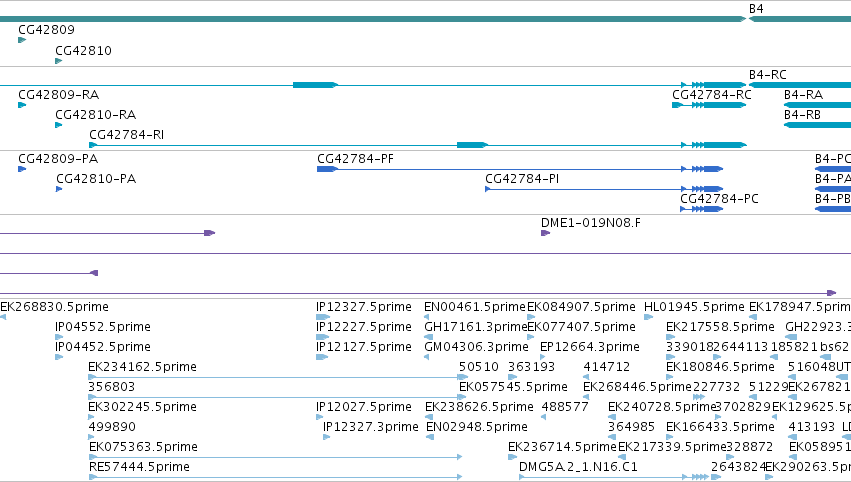Click the EK166433.5prime EST label
Image resolution: width=851 pixels, height=482 pixels.
tap(720, 428)
